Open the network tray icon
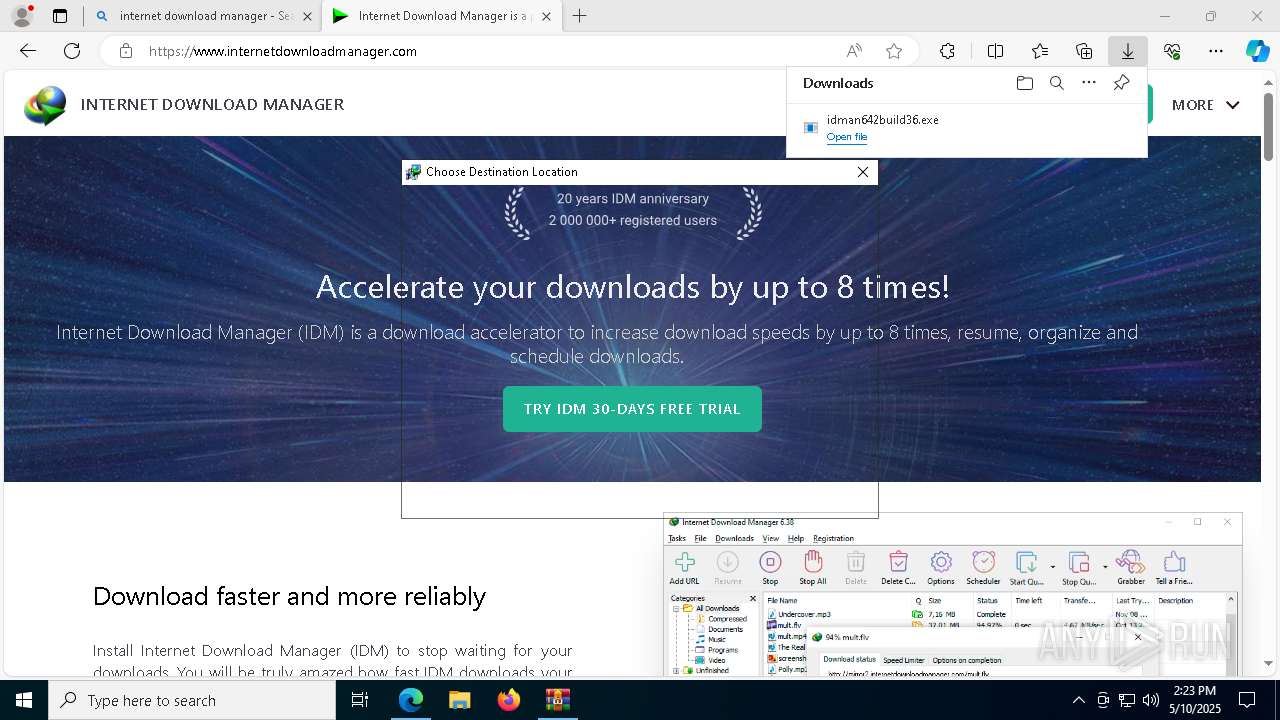Screen dimensions: 1280x720 click(1126, 700)
